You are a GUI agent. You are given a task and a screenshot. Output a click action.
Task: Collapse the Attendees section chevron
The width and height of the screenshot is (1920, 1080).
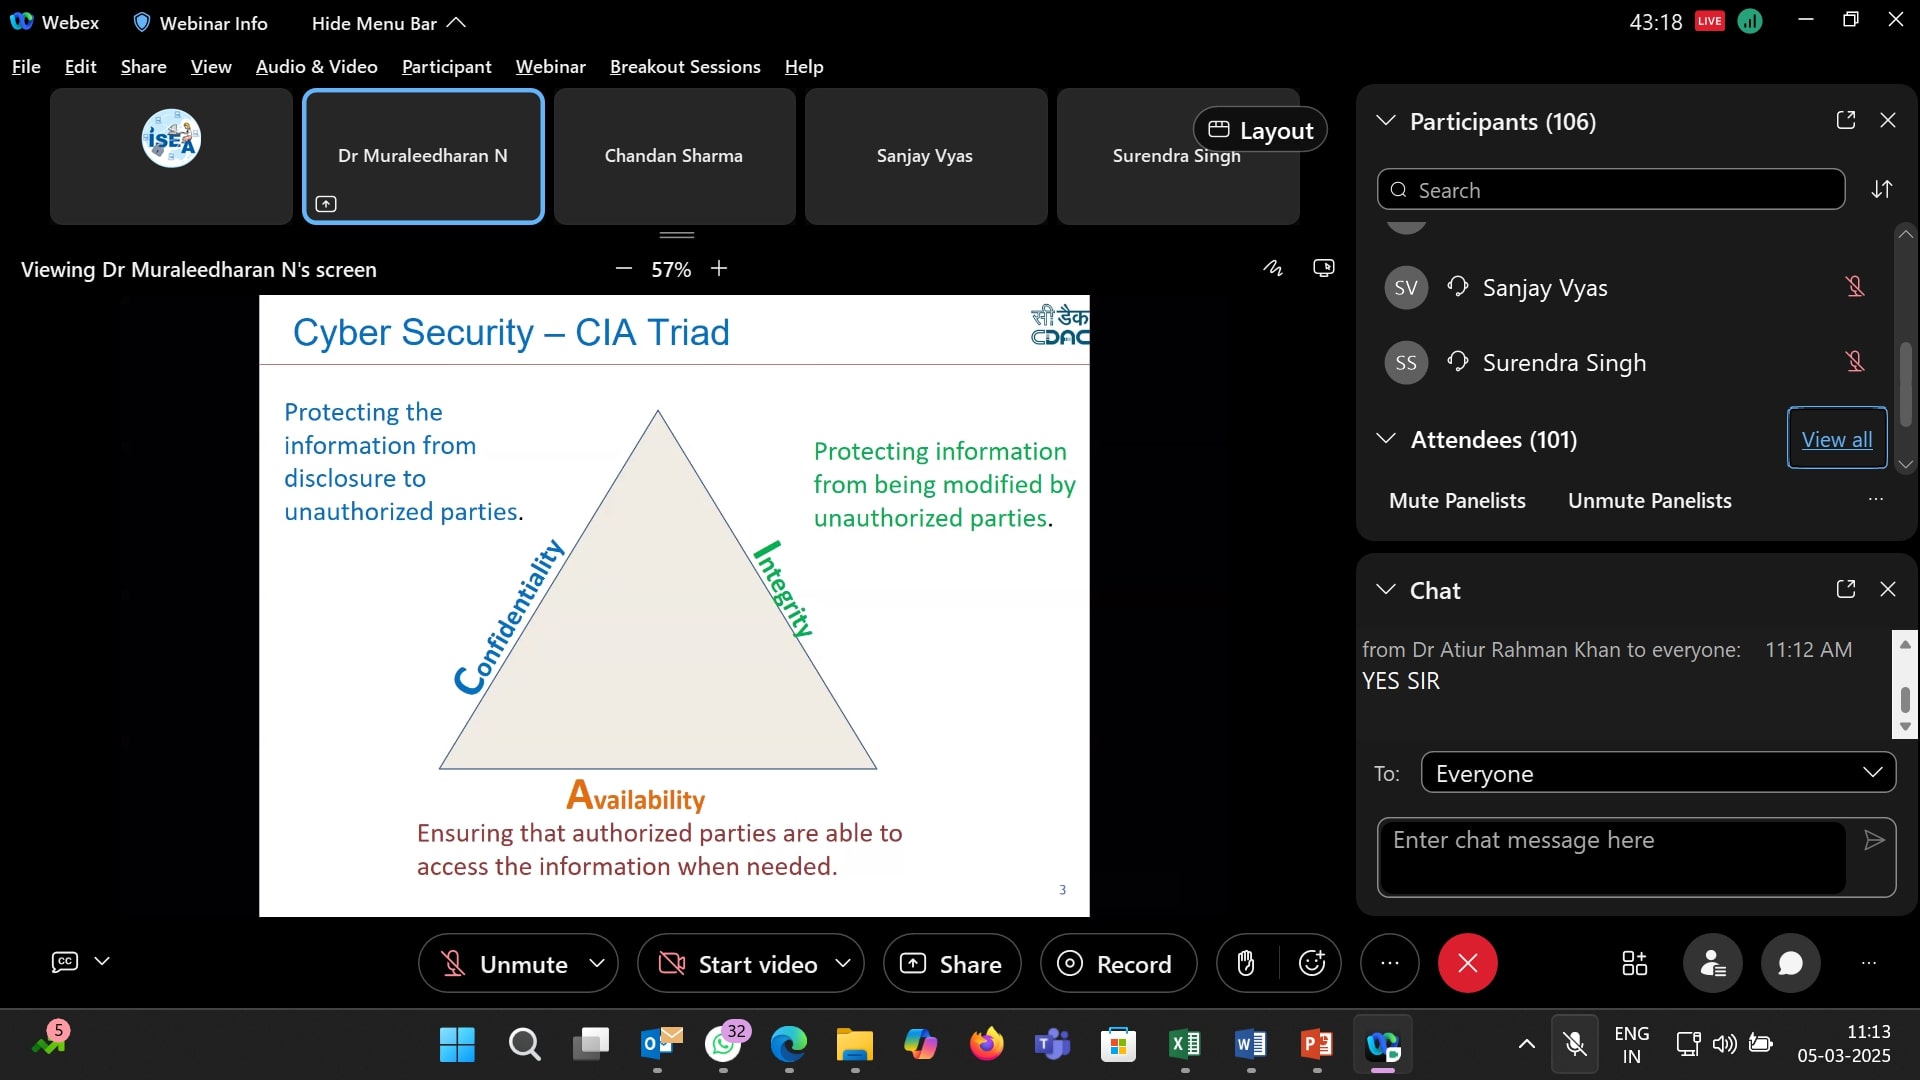pyautogui.click(x=1385, y=439)
